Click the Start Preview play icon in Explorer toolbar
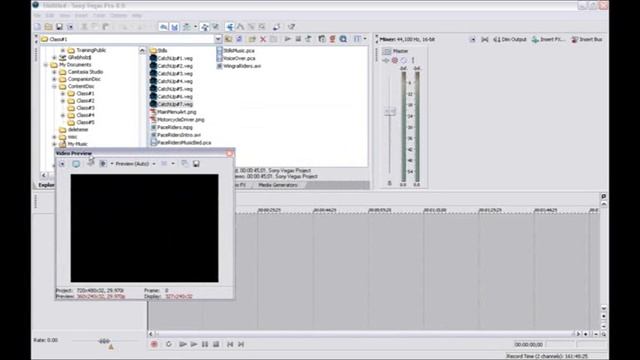Screen dimensions: 640x360 tap(288, 39)
